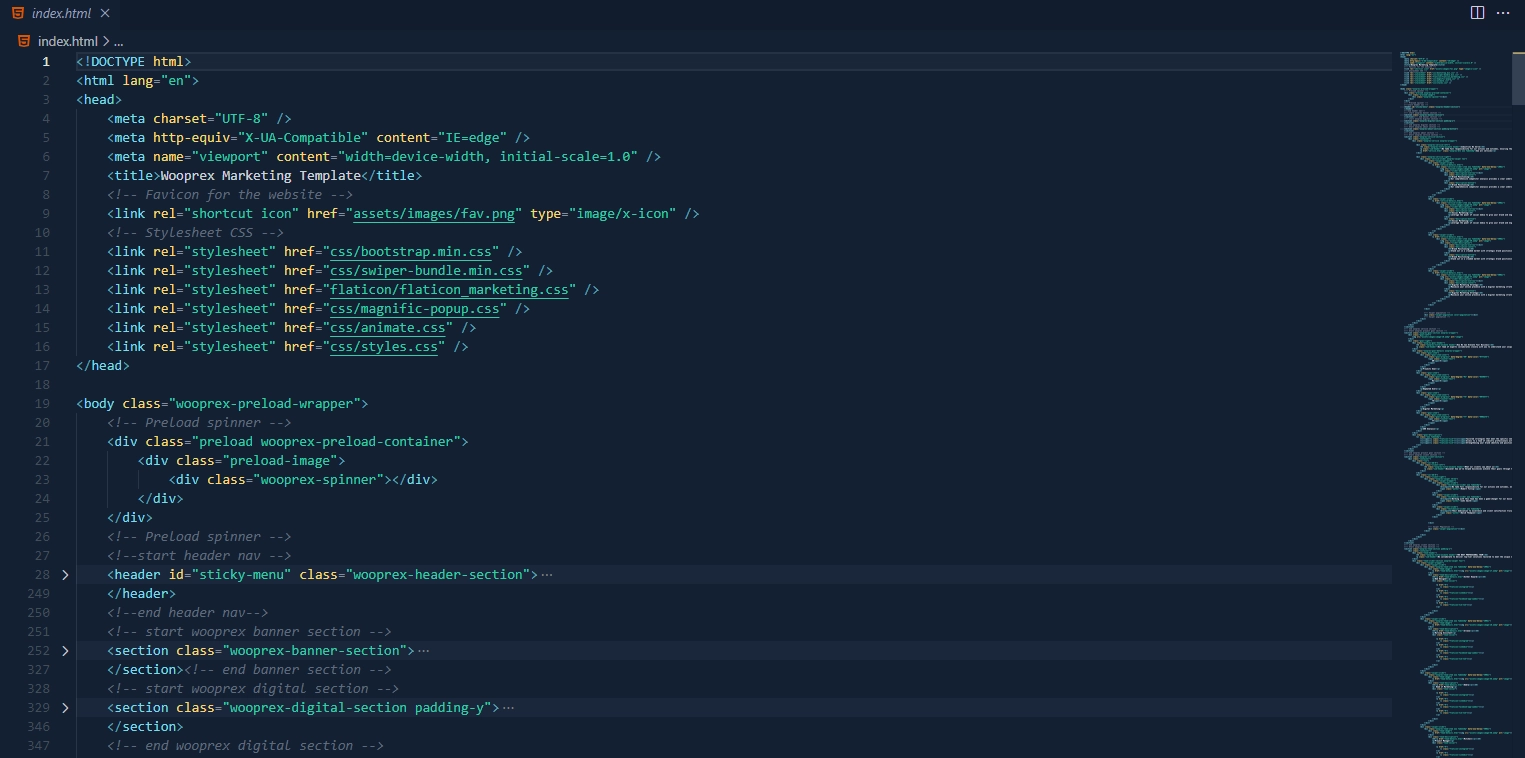Expand the wooprex-digital-section on line 329
This screenshot has width=1525, height=758.
tap(64, 707)
